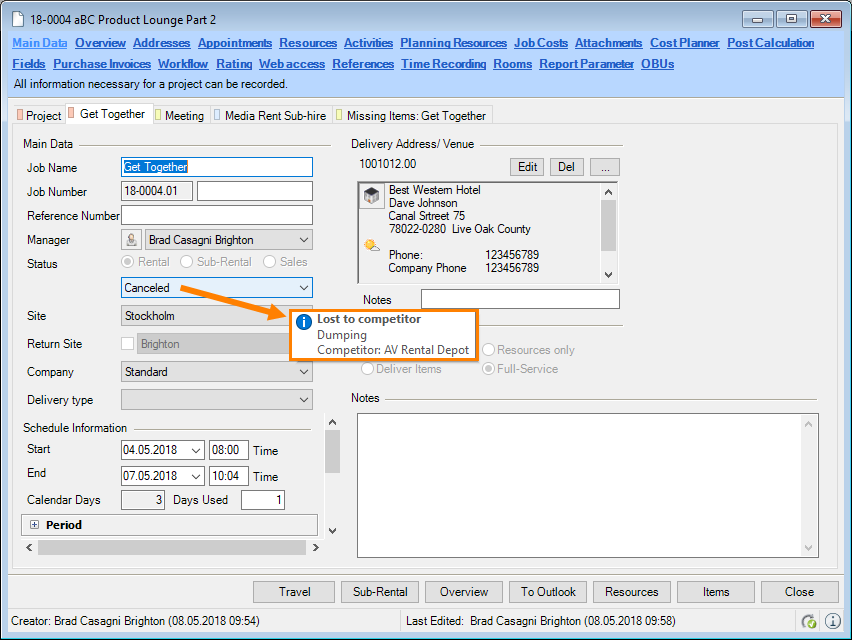Viewport: 852px width, 640px height.
Task: Click the horizontal scrollbar under Period
Action: [x=170, y=548]
